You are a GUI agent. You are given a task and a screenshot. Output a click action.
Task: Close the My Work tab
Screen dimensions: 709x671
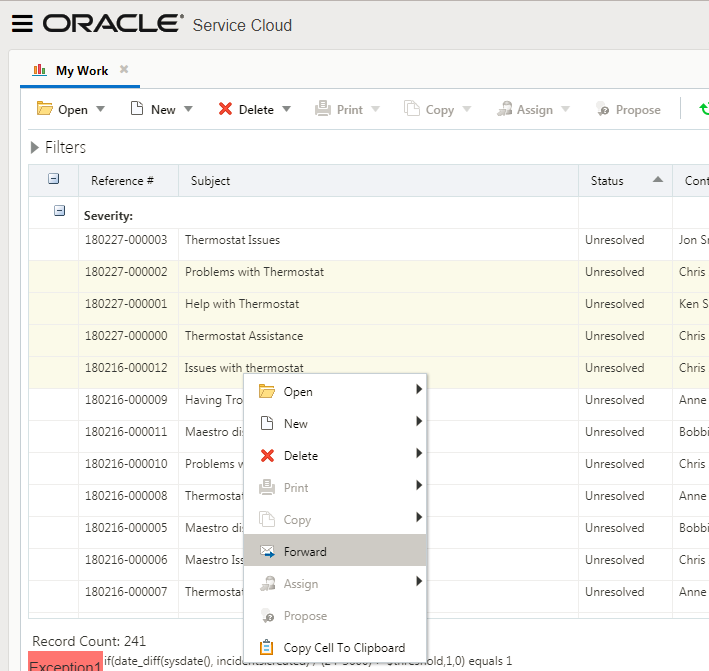[x=124, y=70]
